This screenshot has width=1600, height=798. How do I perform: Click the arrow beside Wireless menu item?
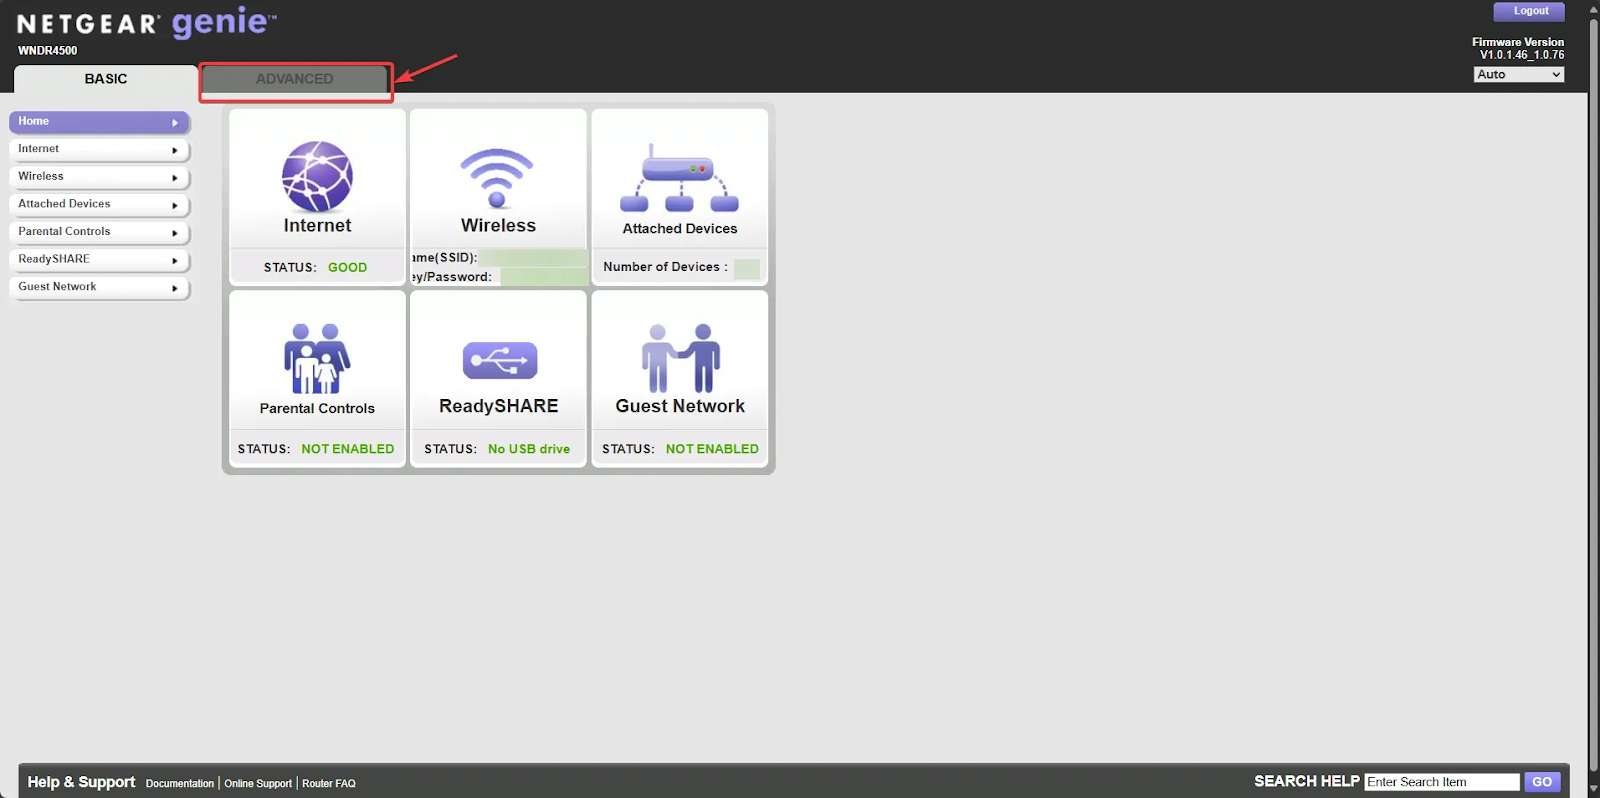click(x=175, y=178)
